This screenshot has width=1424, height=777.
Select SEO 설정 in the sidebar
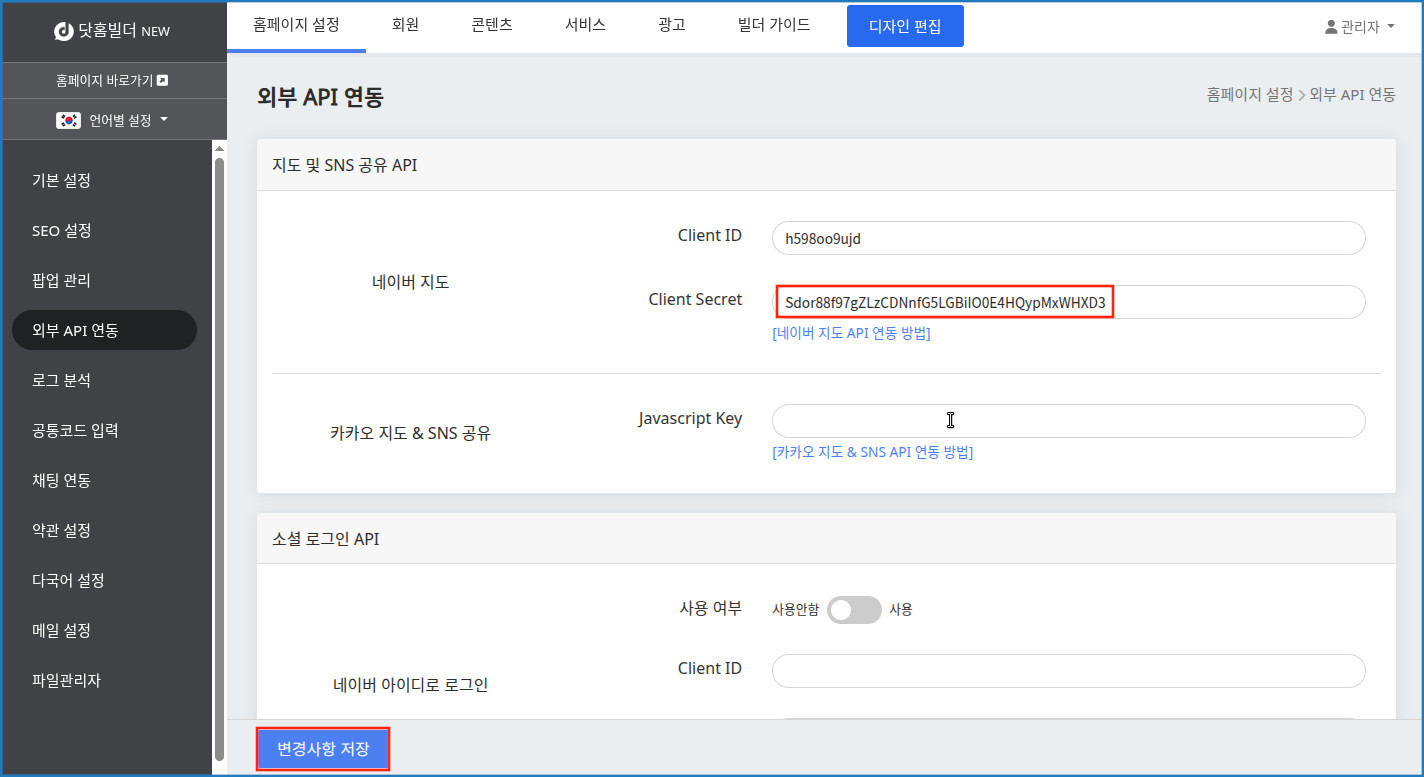click(62, 231)
